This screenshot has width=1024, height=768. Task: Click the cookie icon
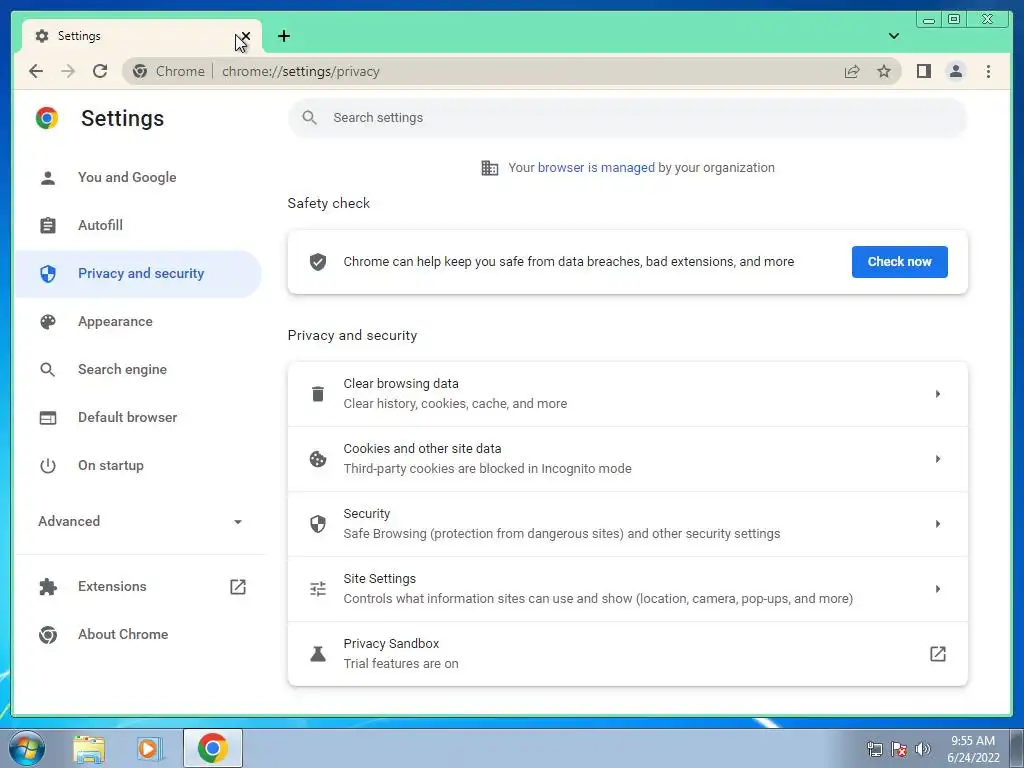tap(317, 459)
